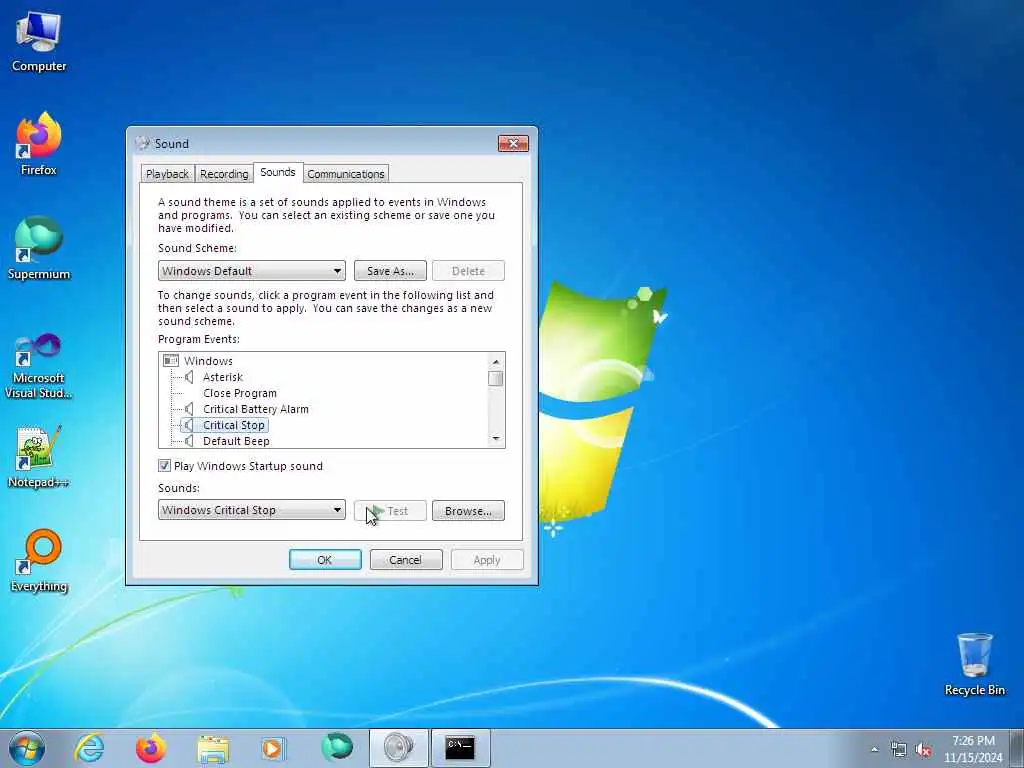Select the Critical Stop event
1024x768 pixels.
(234, 425)
